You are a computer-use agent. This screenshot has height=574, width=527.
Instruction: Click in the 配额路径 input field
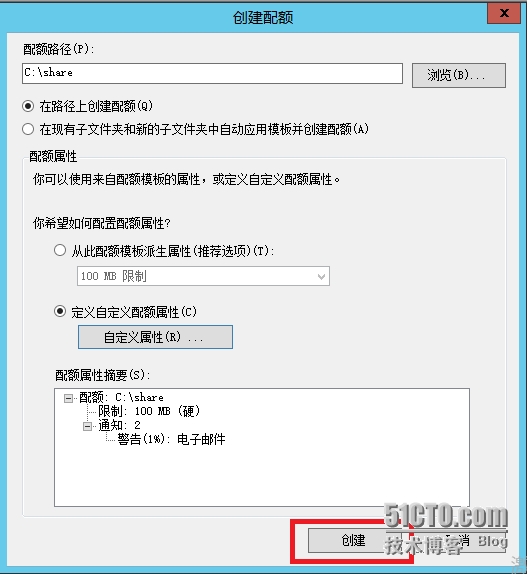pyautogui.click(x=212, y=73)
